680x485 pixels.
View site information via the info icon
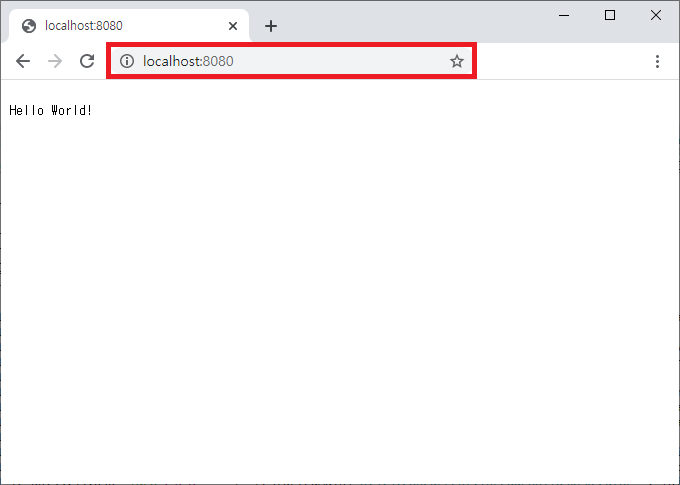point(127,61)
